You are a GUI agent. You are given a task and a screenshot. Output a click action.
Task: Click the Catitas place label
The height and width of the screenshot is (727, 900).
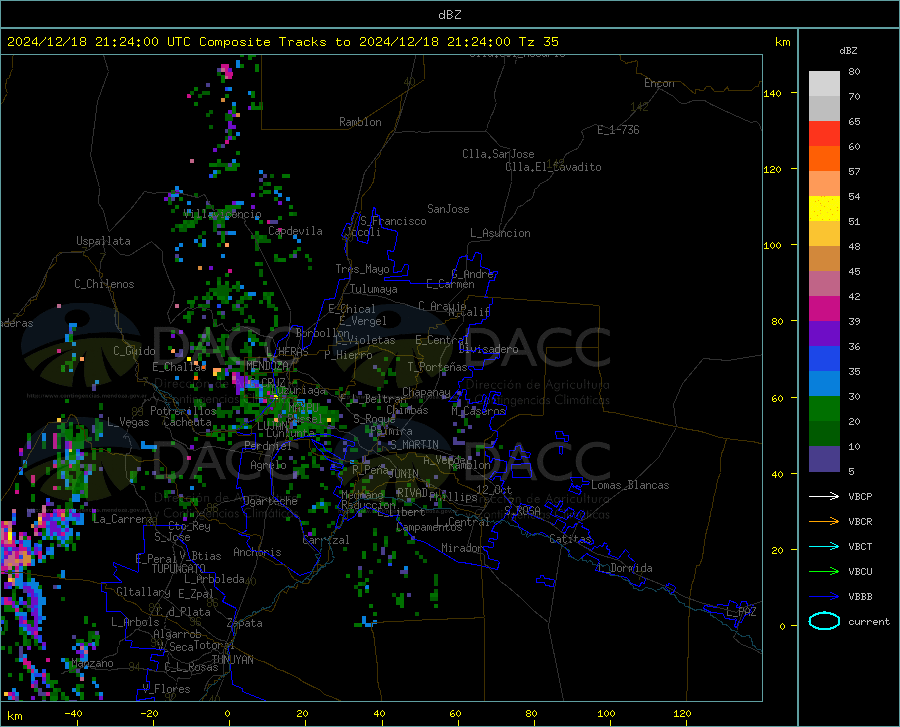click(x=571, y=539)
